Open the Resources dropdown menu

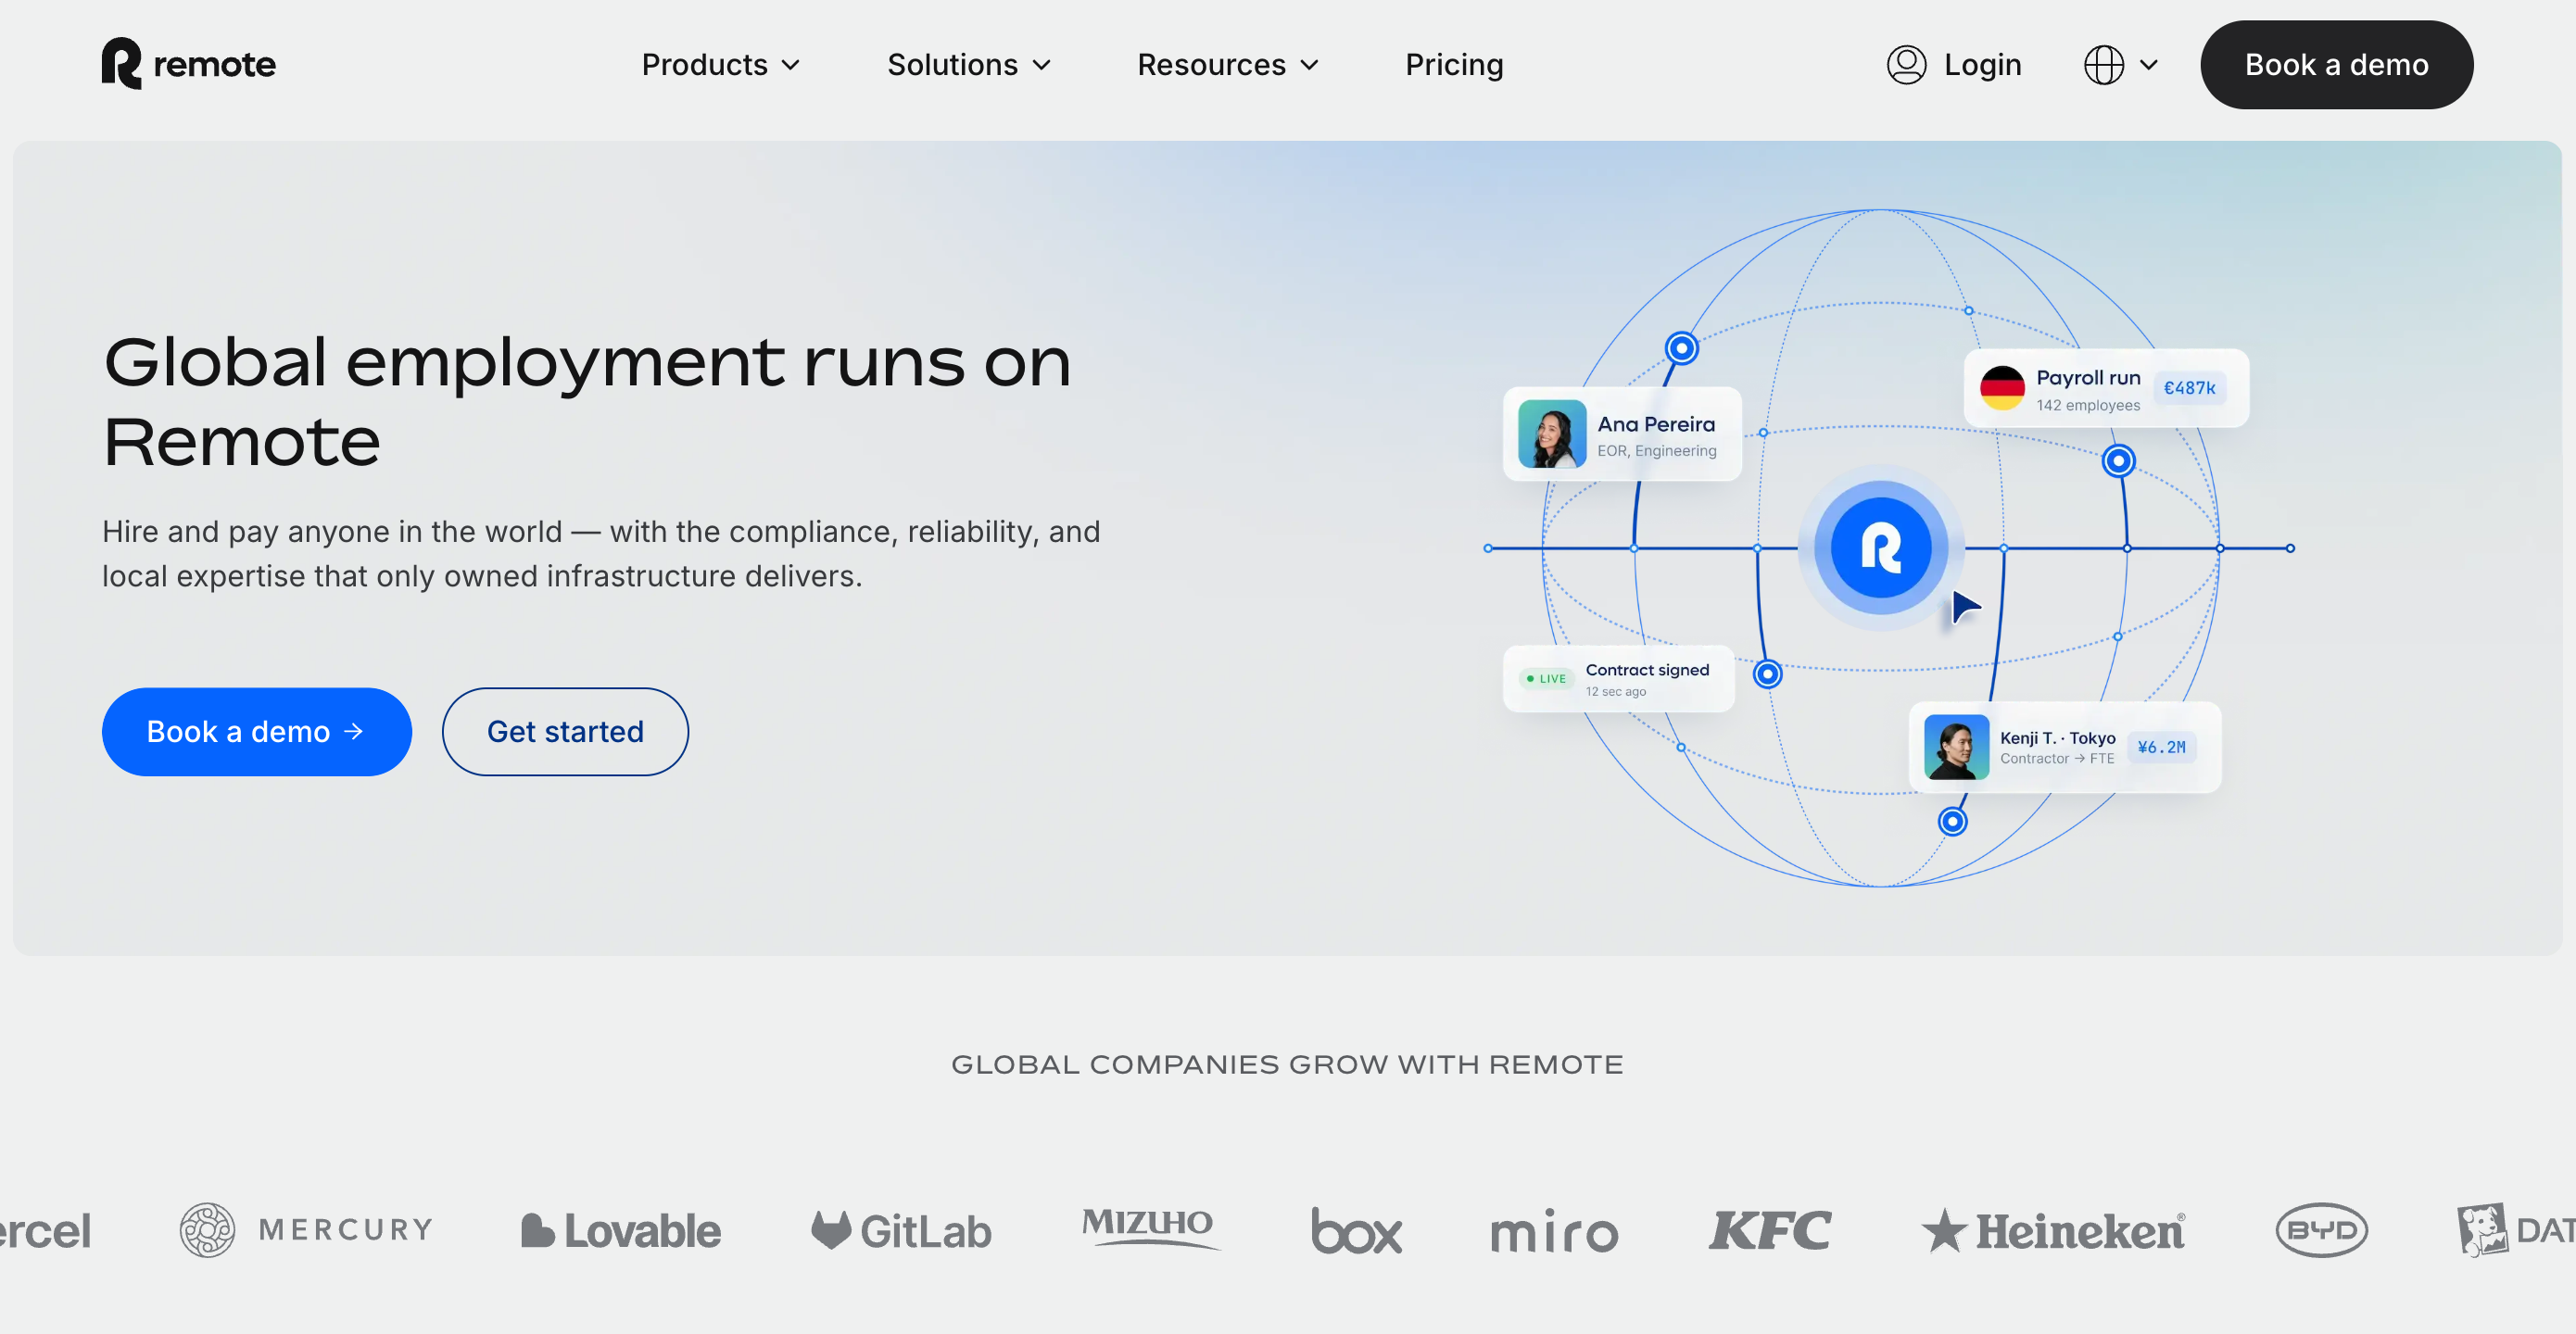[x=1227, y=65]
